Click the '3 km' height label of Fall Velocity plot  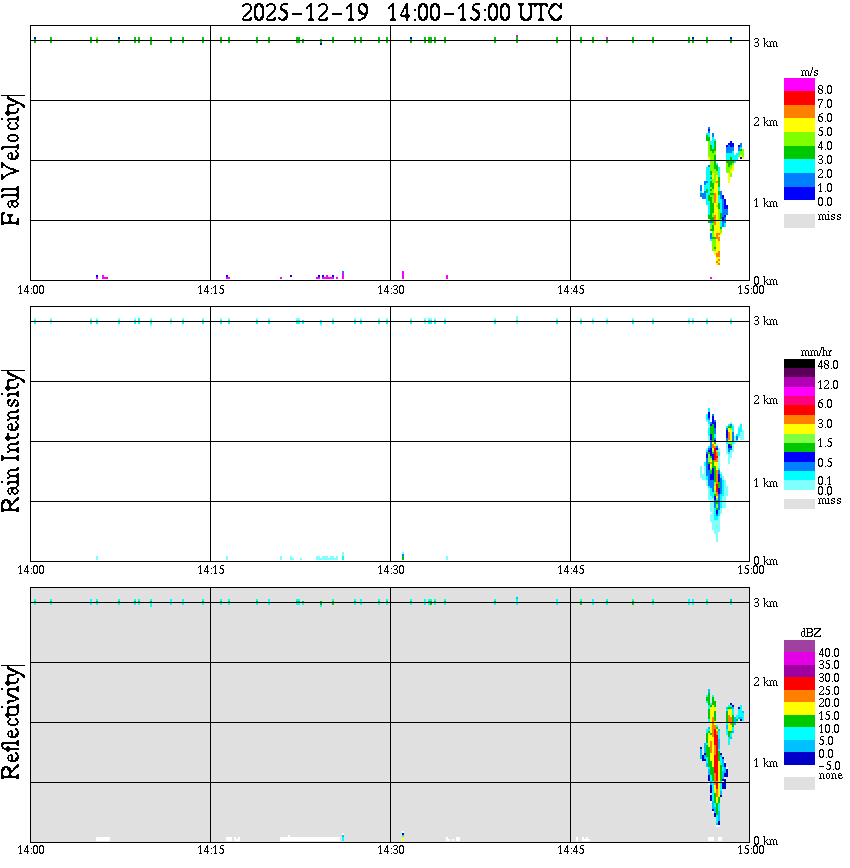click(x=765, y=43)
